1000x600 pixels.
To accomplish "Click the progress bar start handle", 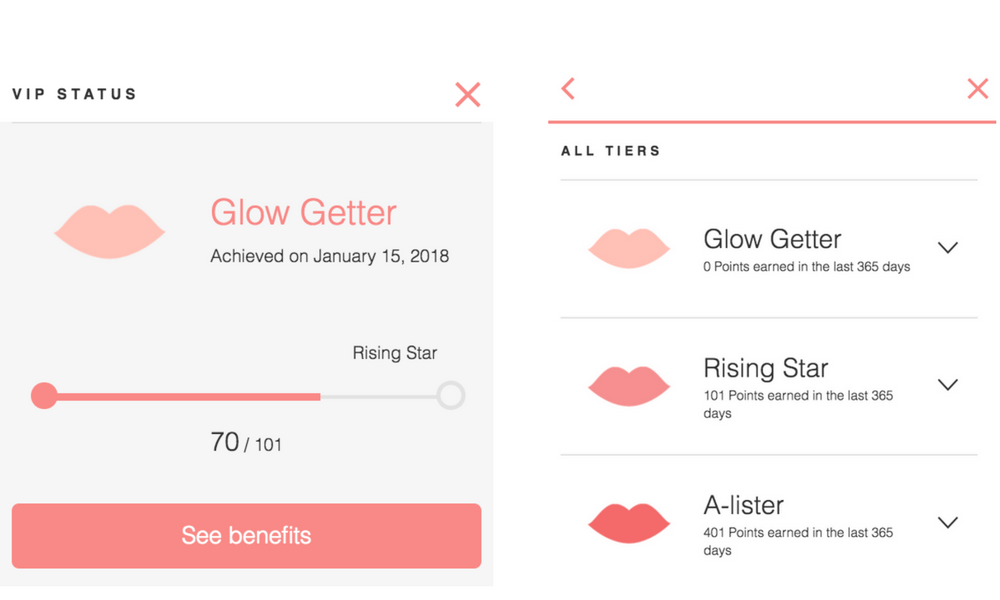I will [x=44, y=396].
